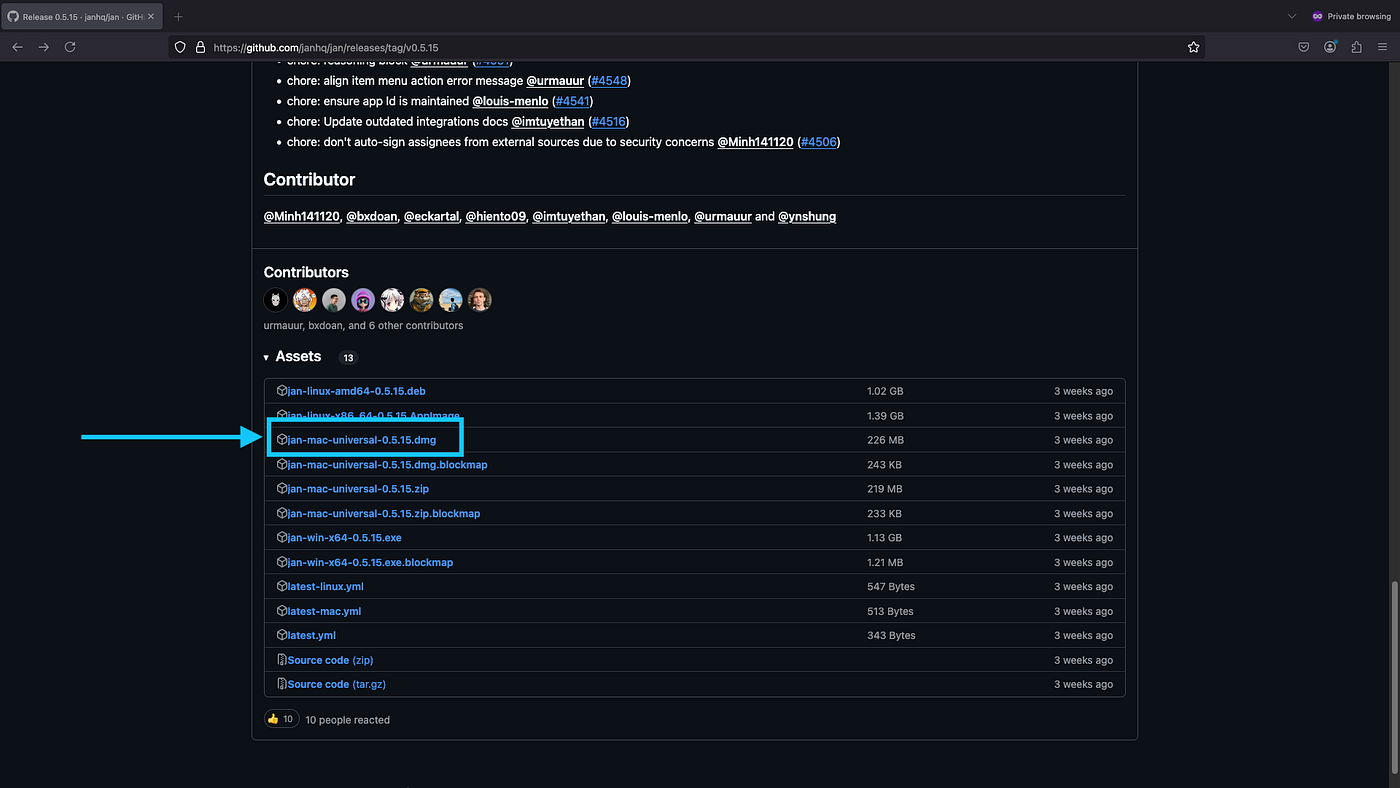Screen dimensions: 1400x788
Task: Select the Release 0.5.15 janhq/jan tab
Action: 82,16
